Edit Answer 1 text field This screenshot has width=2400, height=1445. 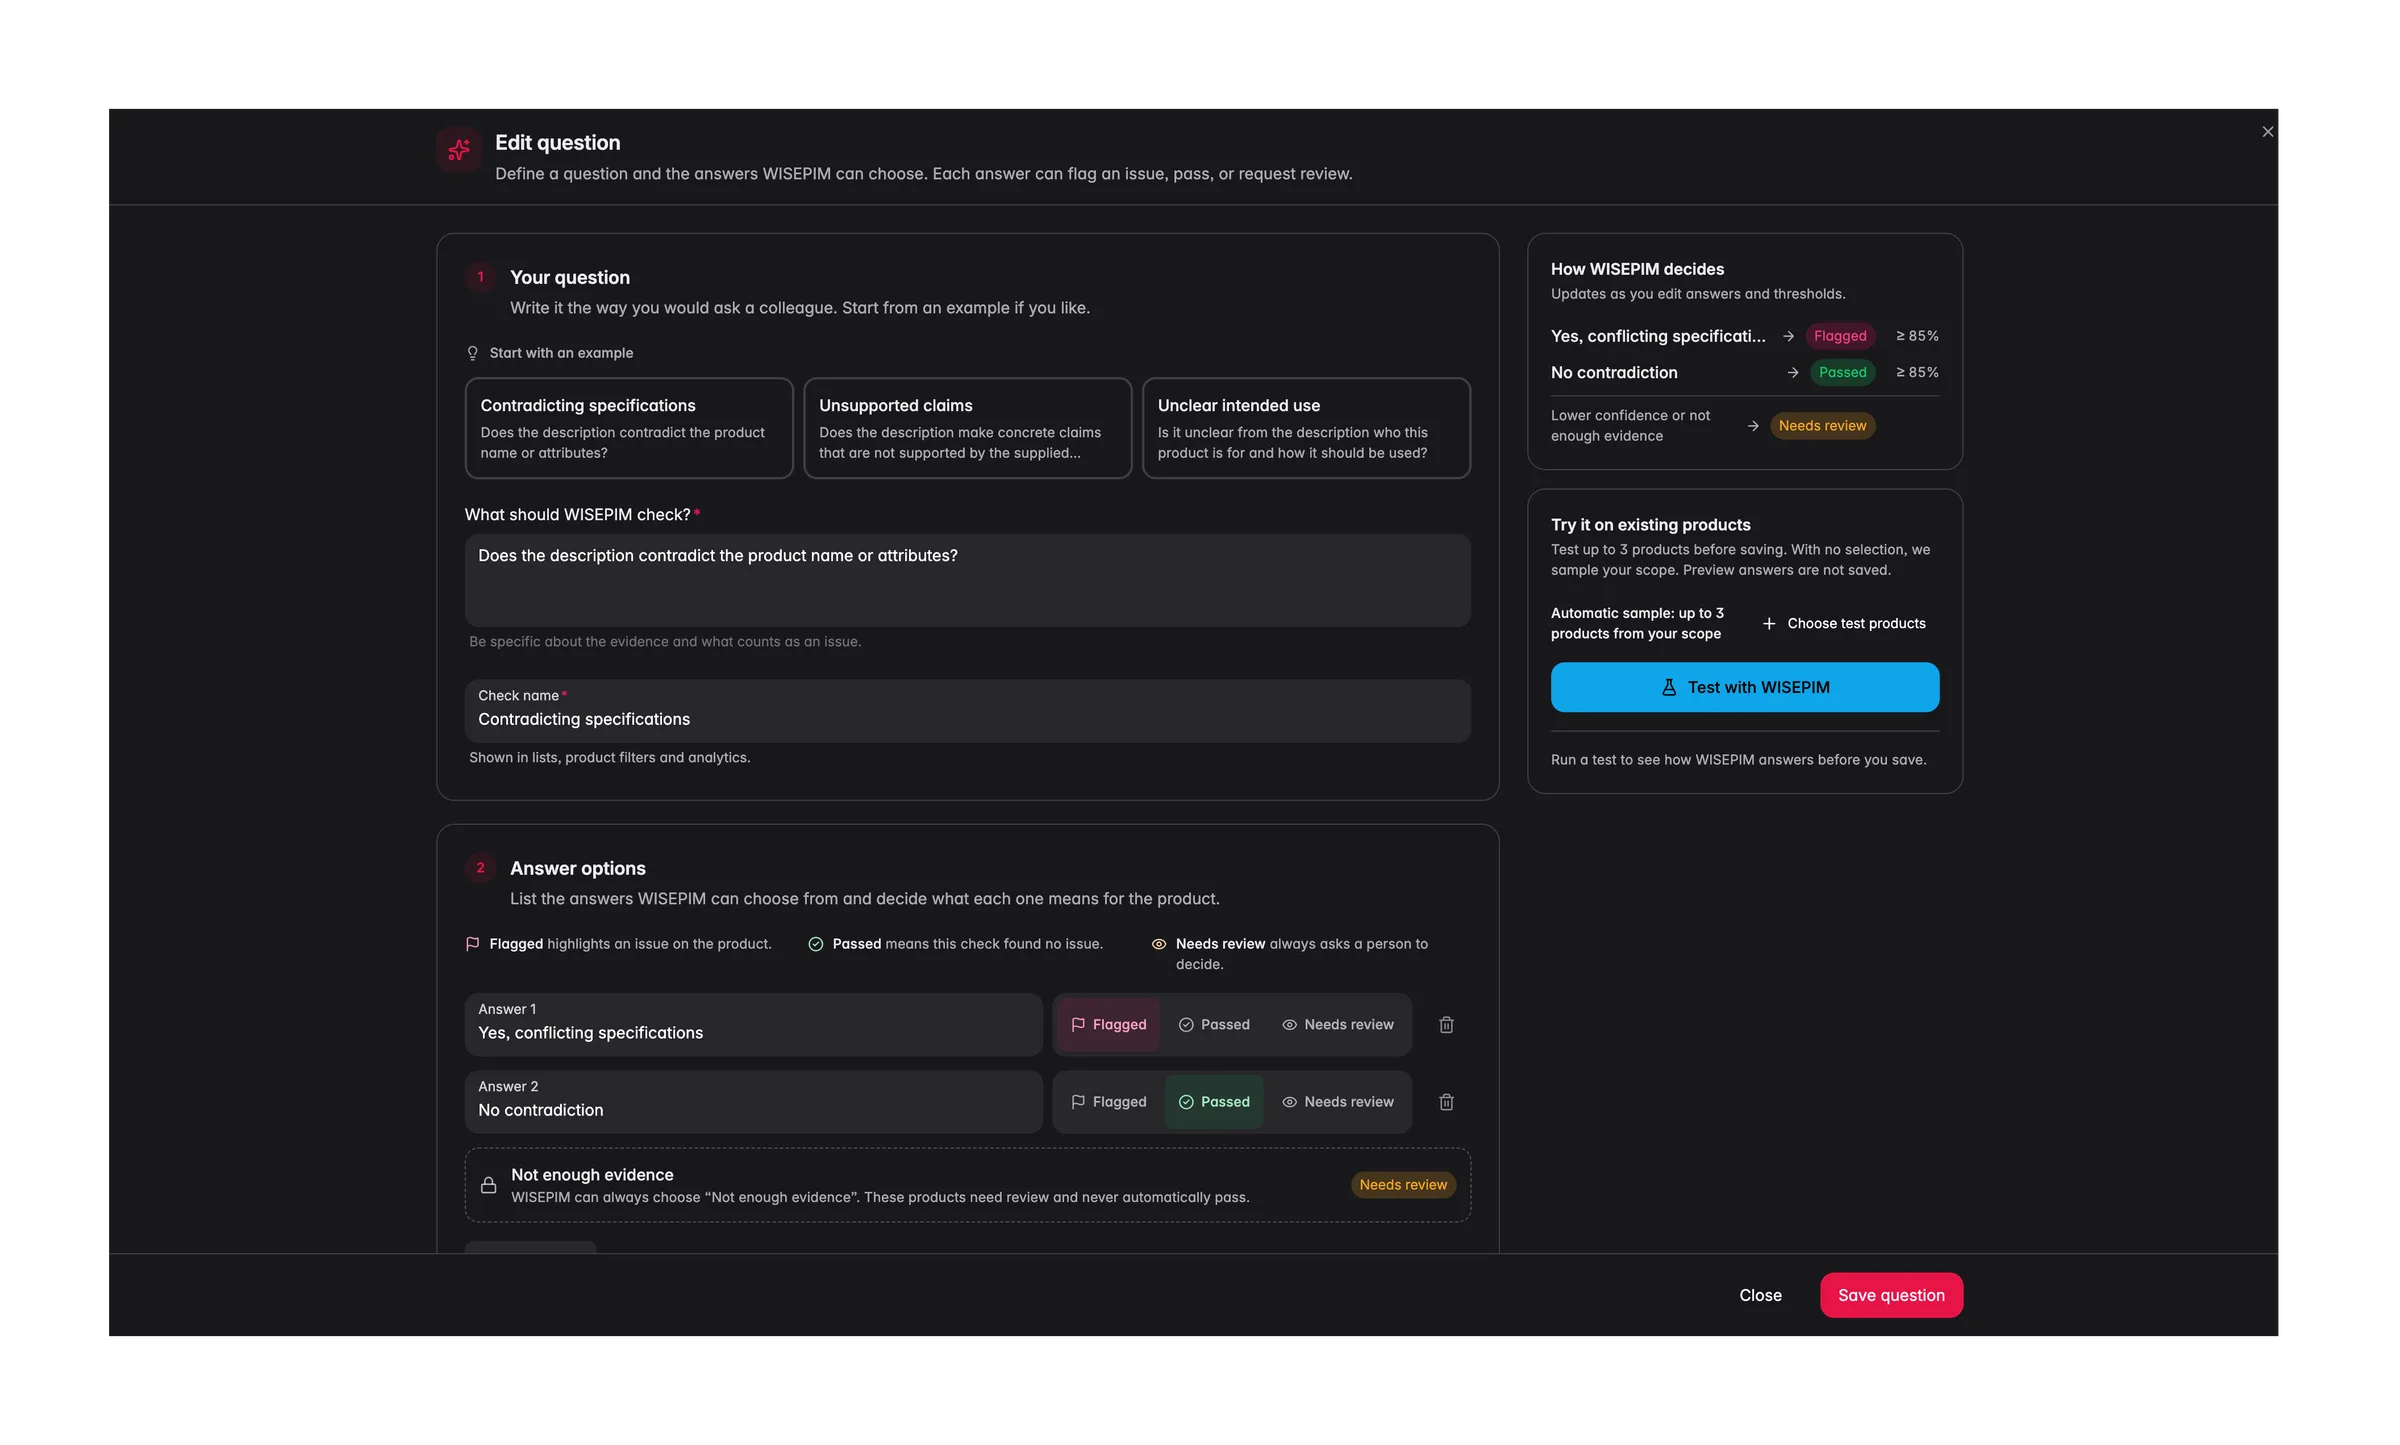click(753, 1024)
